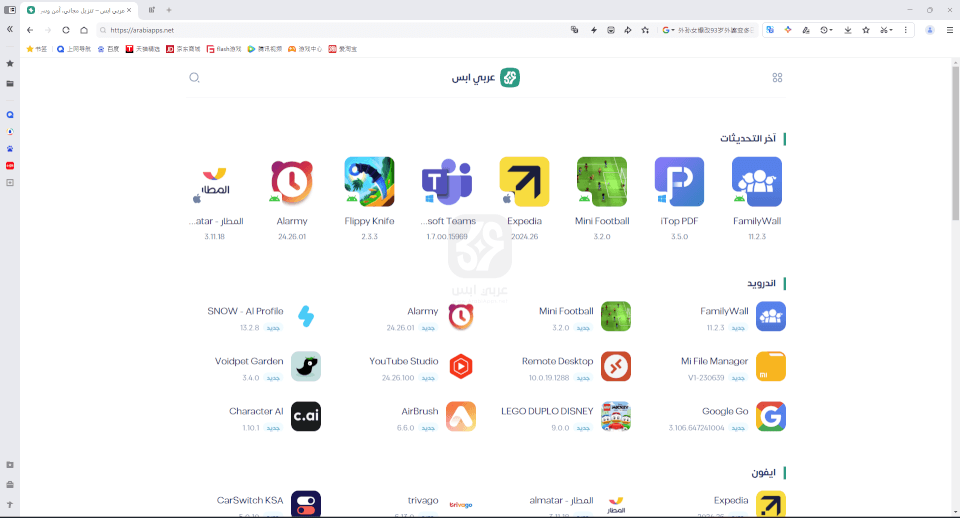This screenshot has height=518, width=960.
Task: Open the 爱淘宝 bookmark
Action: coord(342,49)
